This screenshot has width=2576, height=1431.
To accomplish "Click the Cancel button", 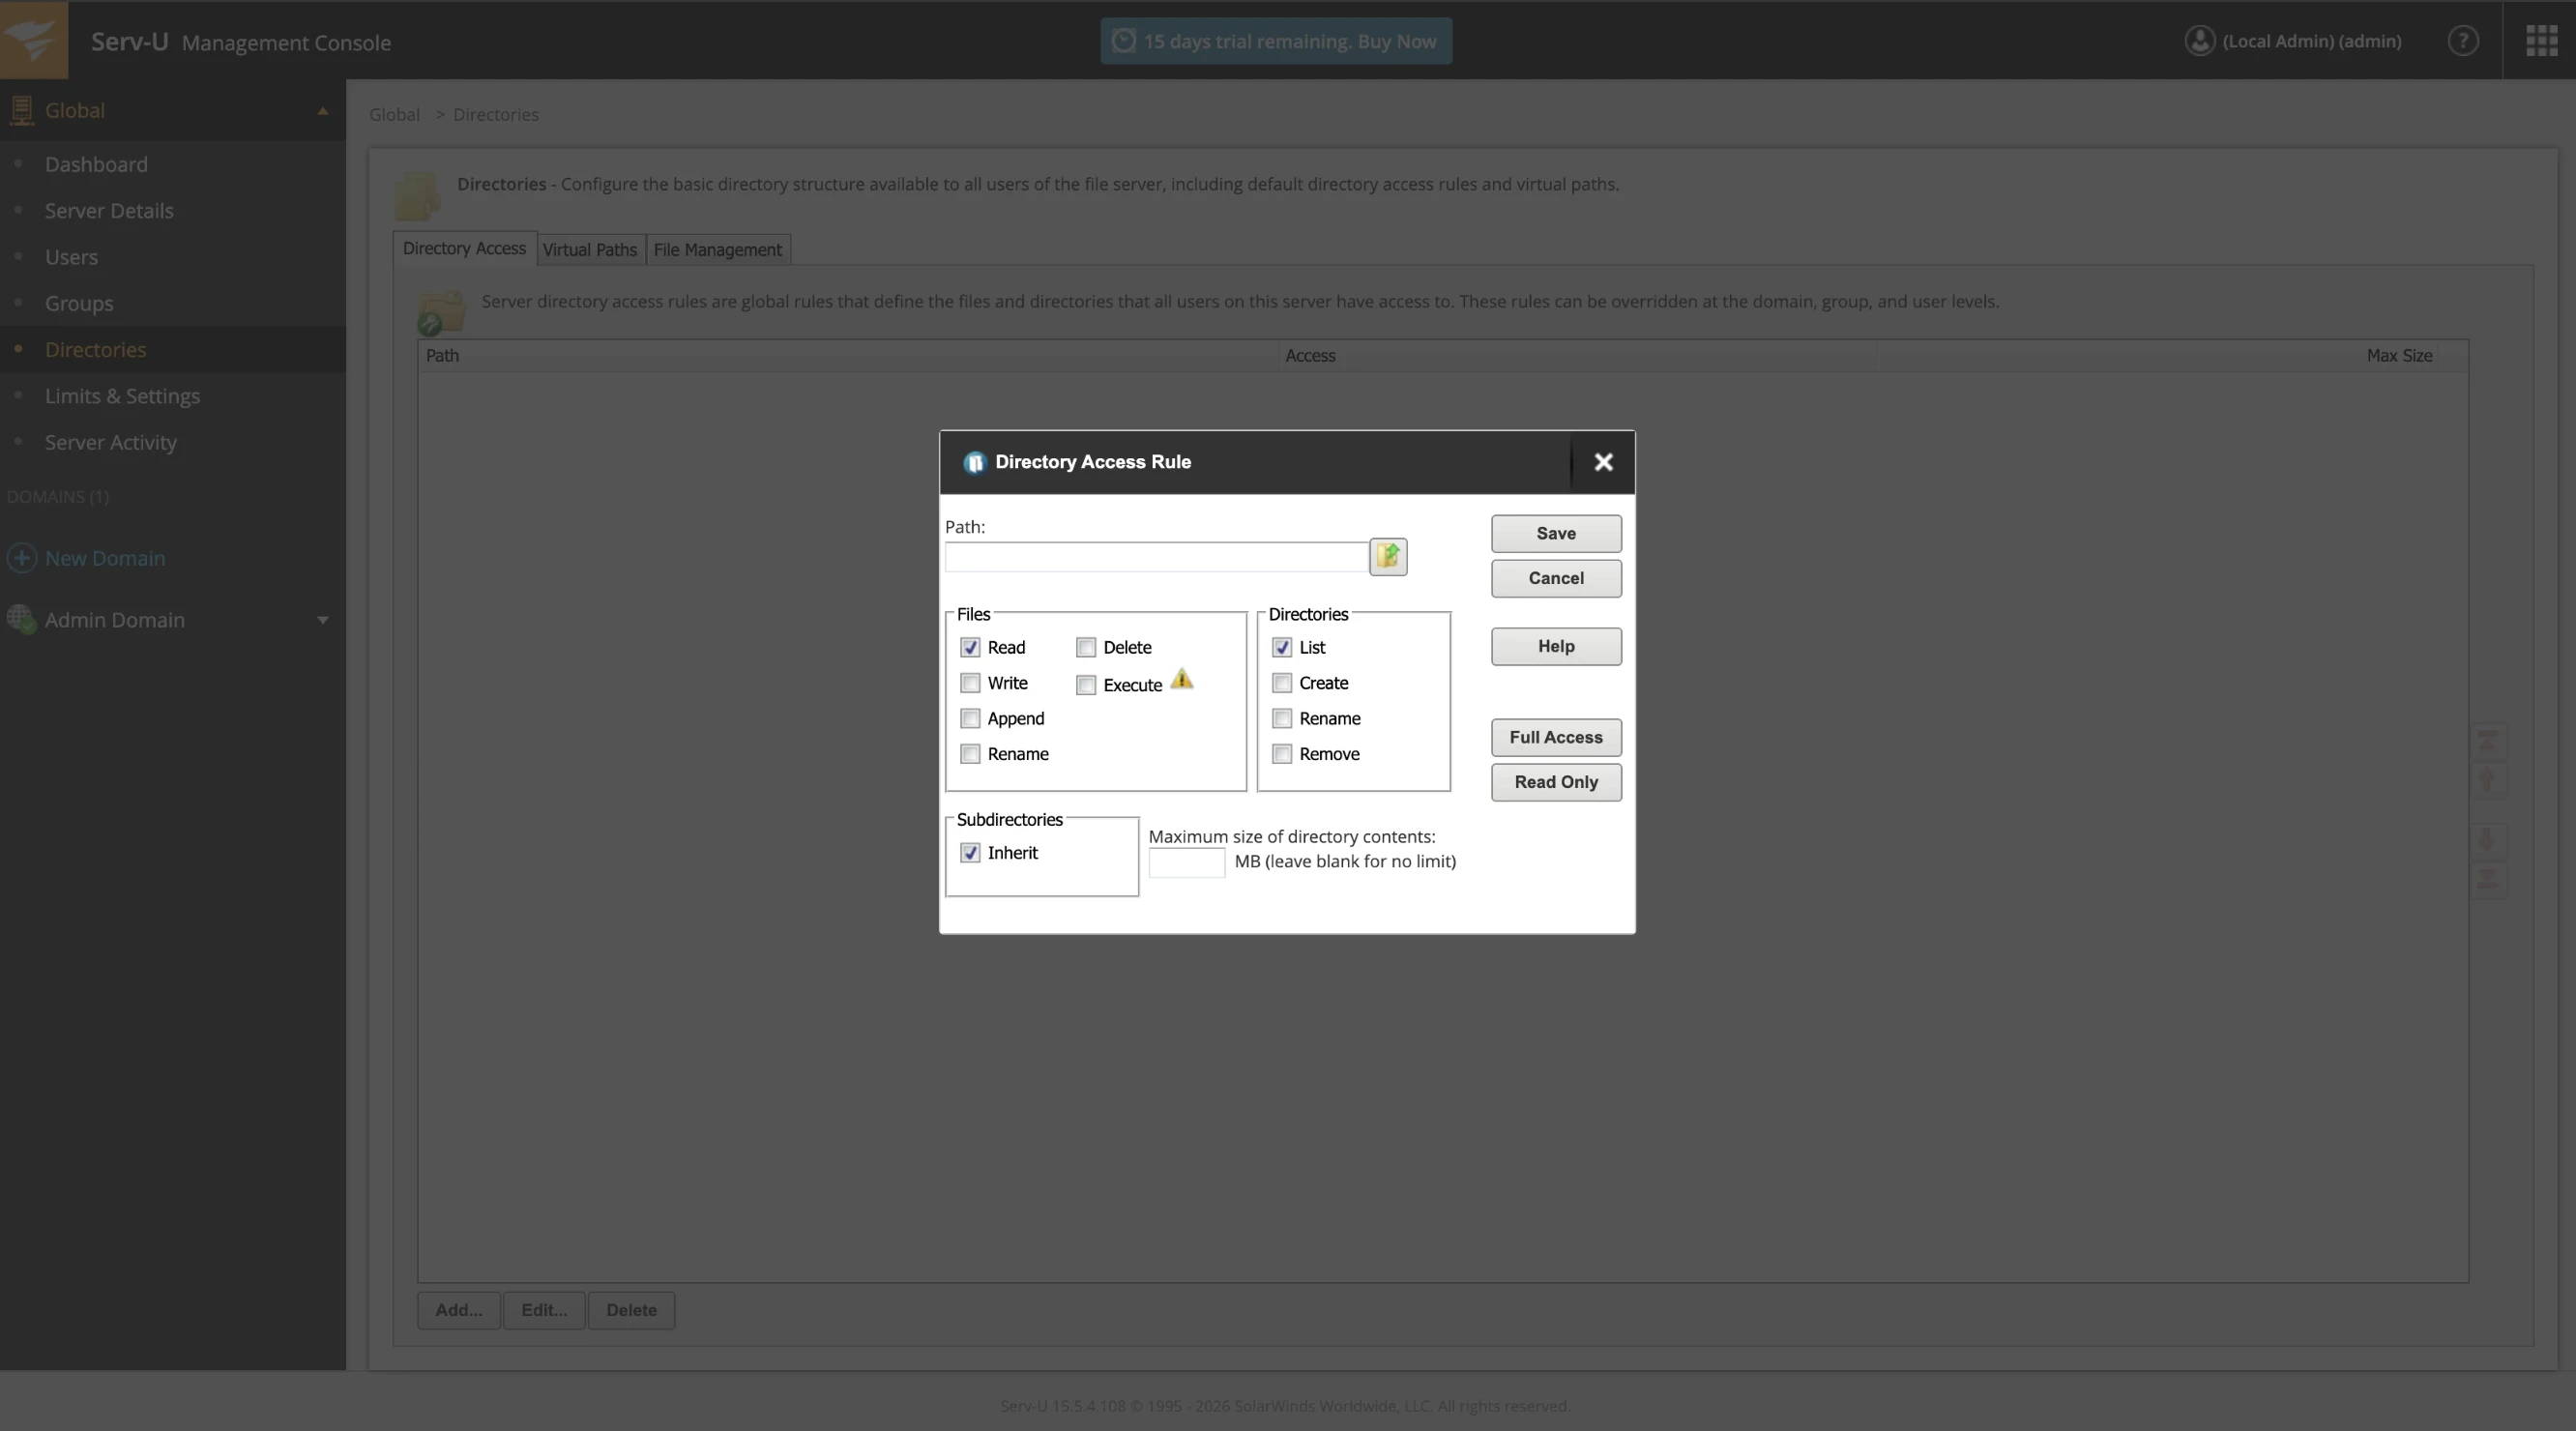I will pyautogui.click(x=1556, y=578).
